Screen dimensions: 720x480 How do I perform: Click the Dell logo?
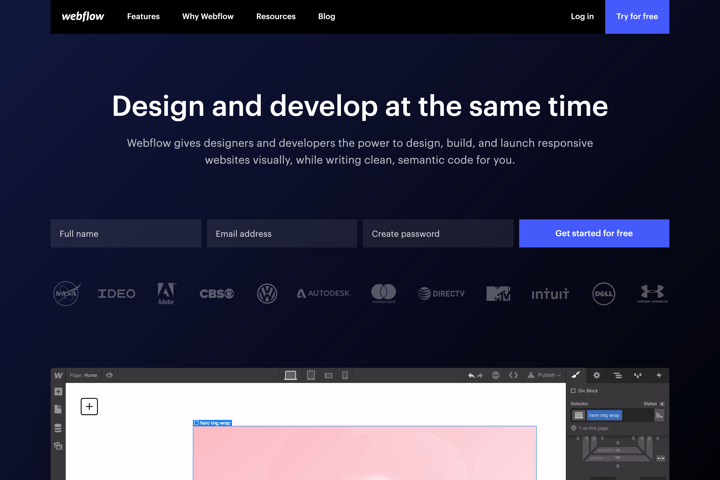tap(603, 294)
